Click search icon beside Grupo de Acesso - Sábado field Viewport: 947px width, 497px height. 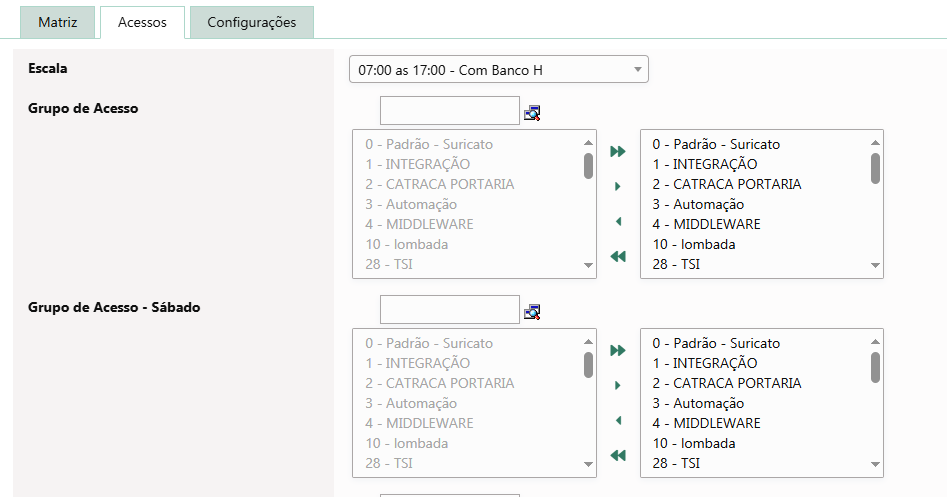pos(532,312)
